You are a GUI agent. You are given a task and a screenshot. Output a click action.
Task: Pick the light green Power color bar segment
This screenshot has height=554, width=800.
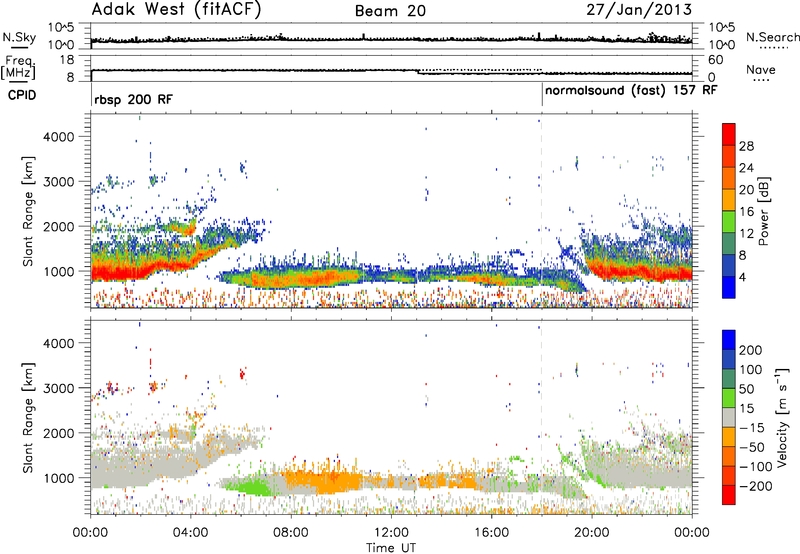coord(729,222)
